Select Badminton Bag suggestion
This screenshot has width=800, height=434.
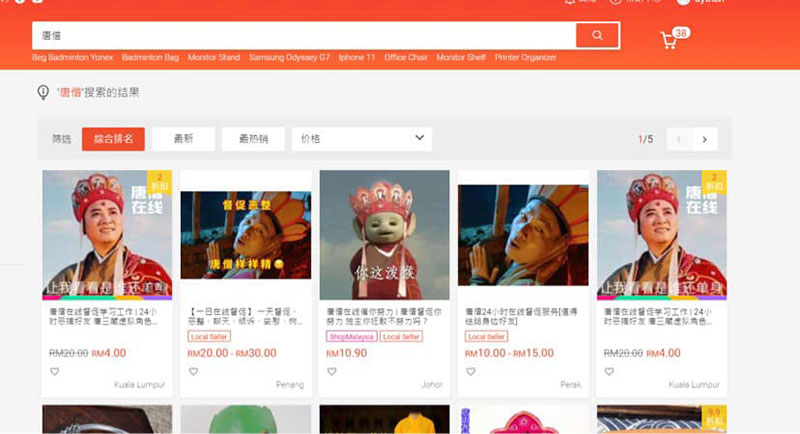point(150,57)
